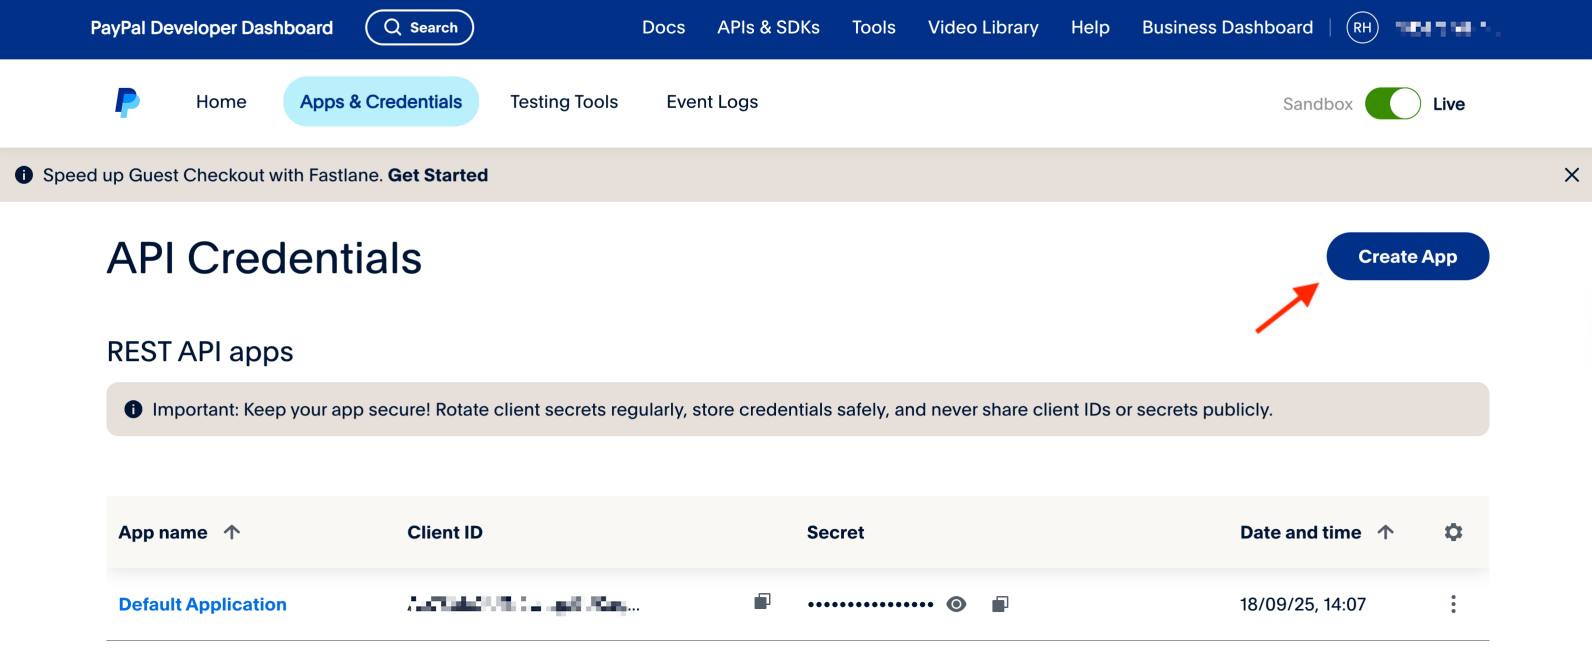Viewport: 1592px width, 653px height.
Task: Click the PayPal logo icon
Action: tap(127, 102)
